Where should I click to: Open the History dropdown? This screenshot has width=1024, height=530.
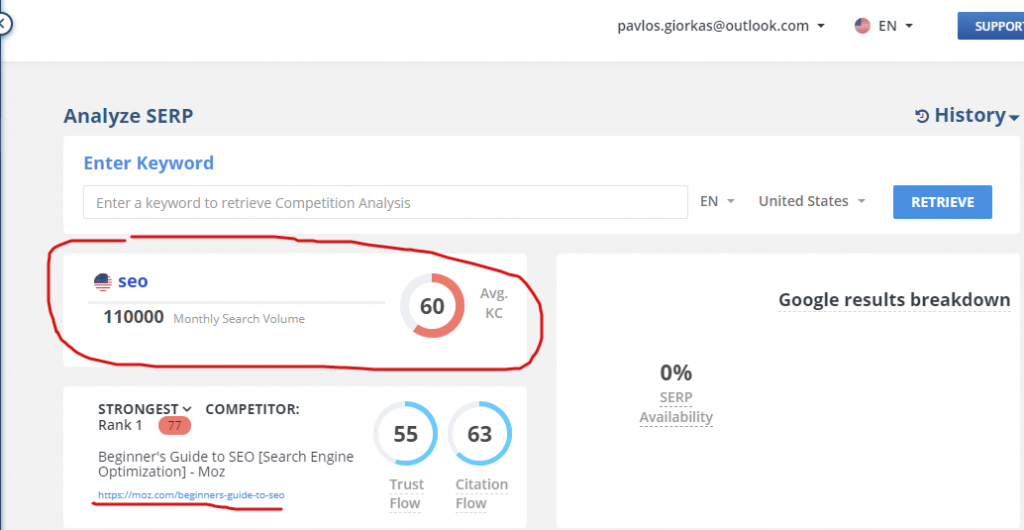(x=968, y=116)
